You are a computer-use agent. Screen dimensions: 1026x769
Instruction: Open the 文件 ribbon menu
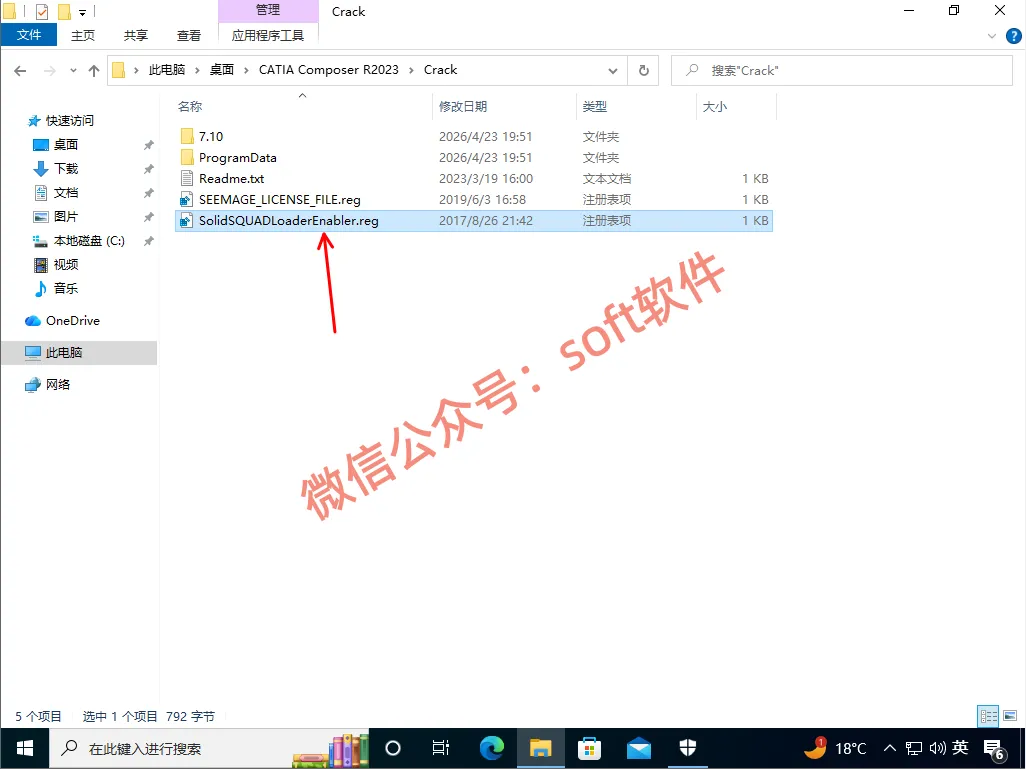click(x=29, y=35)
